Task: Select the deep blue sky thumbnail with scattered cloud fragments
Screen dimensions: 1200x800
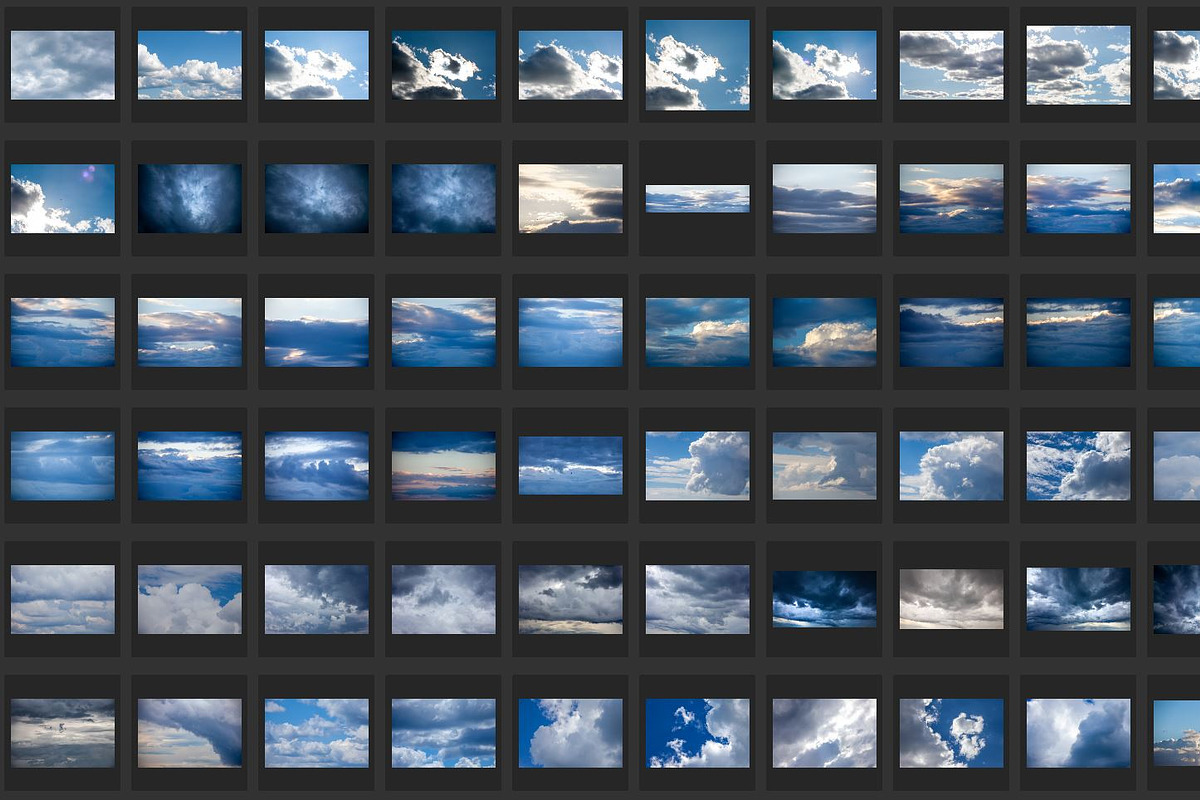Action: [x=697, y=733]
